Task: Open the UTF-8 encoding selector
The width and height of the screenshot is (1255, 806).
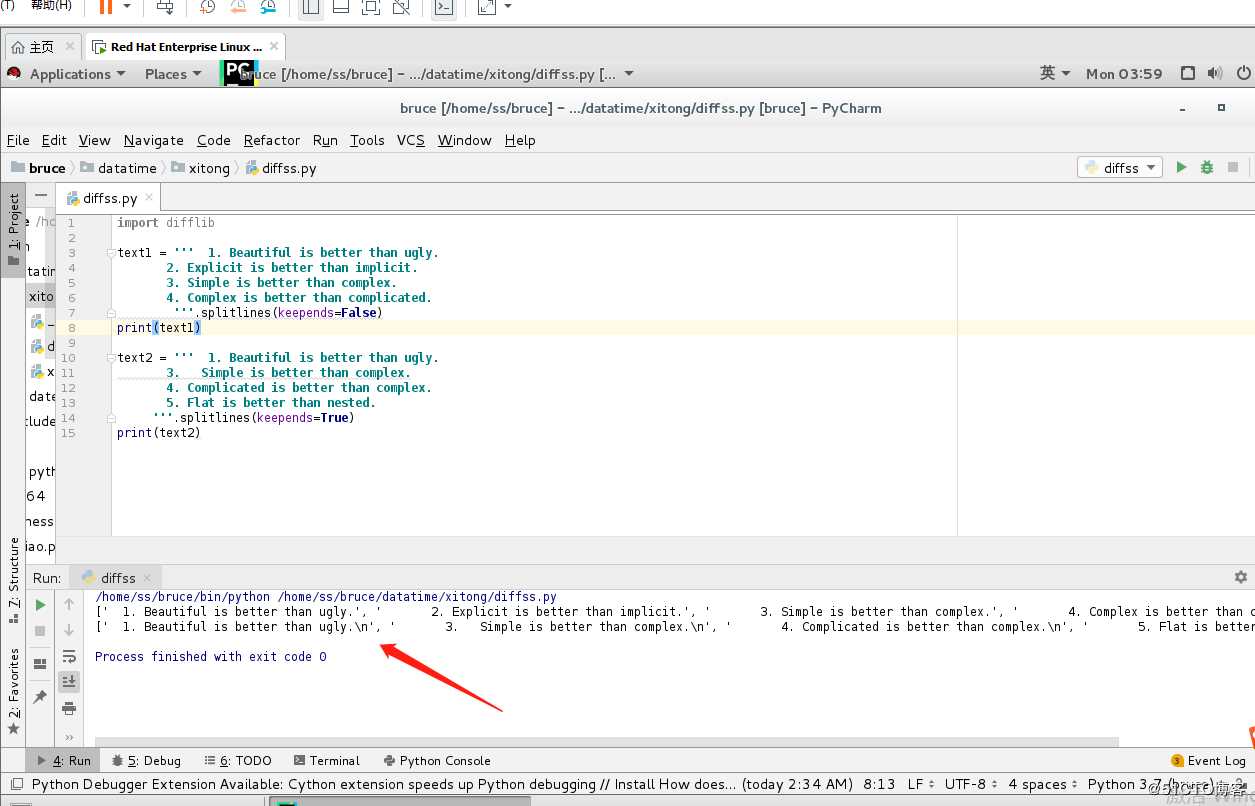Action: point(970,784)
